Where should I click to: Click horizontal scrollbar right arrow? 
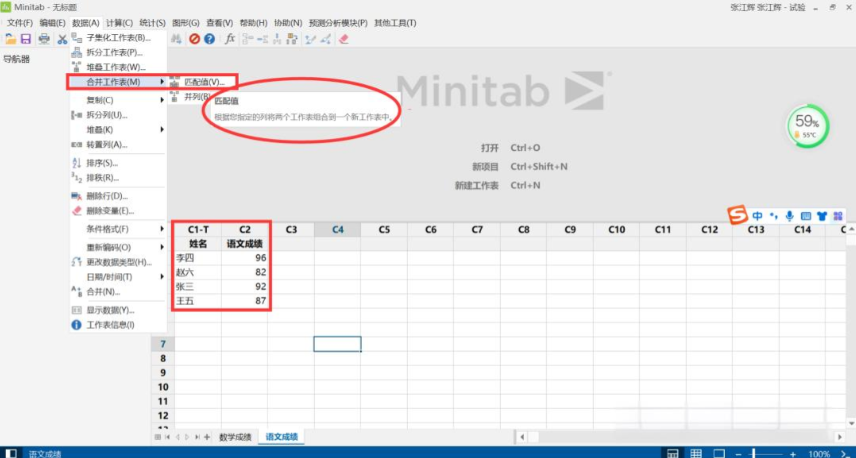pos(840,437)
